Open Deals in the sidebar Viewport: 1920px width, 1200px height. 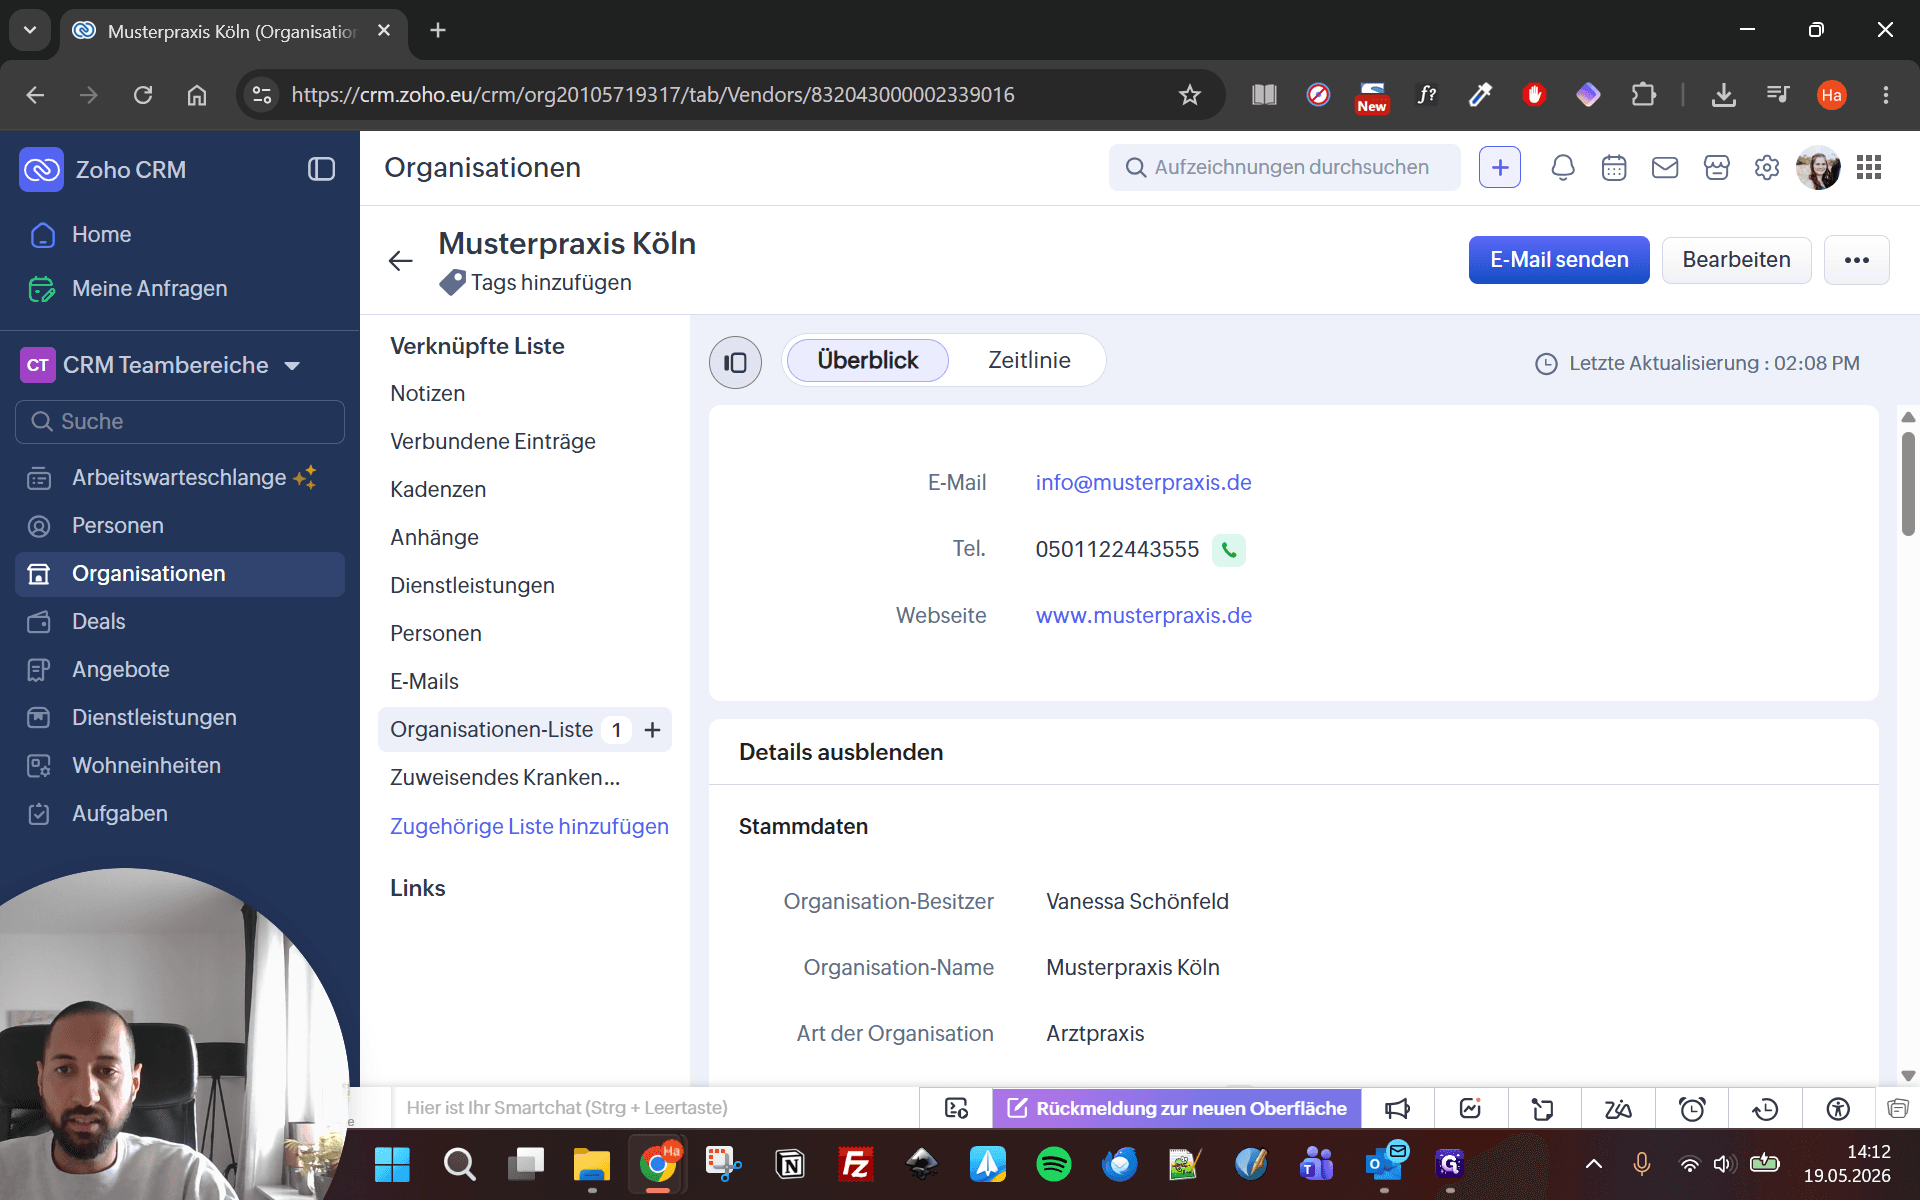pos(180,622)
